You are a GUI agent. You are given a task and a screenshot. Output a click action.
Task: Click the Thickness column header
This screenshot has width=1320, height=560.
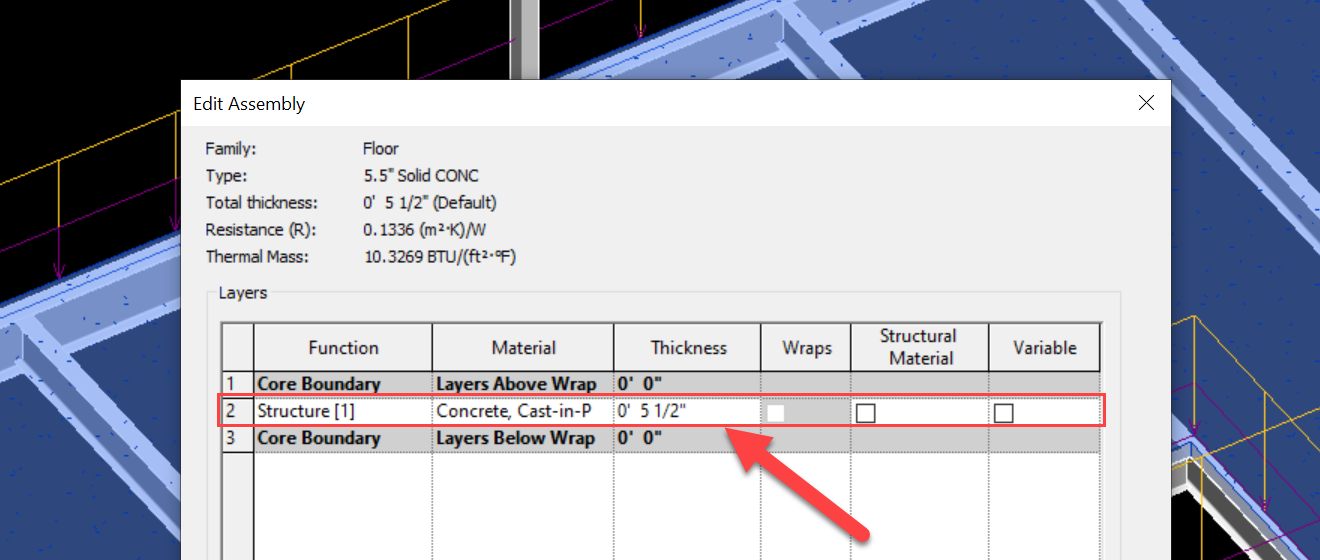point(688,348)
